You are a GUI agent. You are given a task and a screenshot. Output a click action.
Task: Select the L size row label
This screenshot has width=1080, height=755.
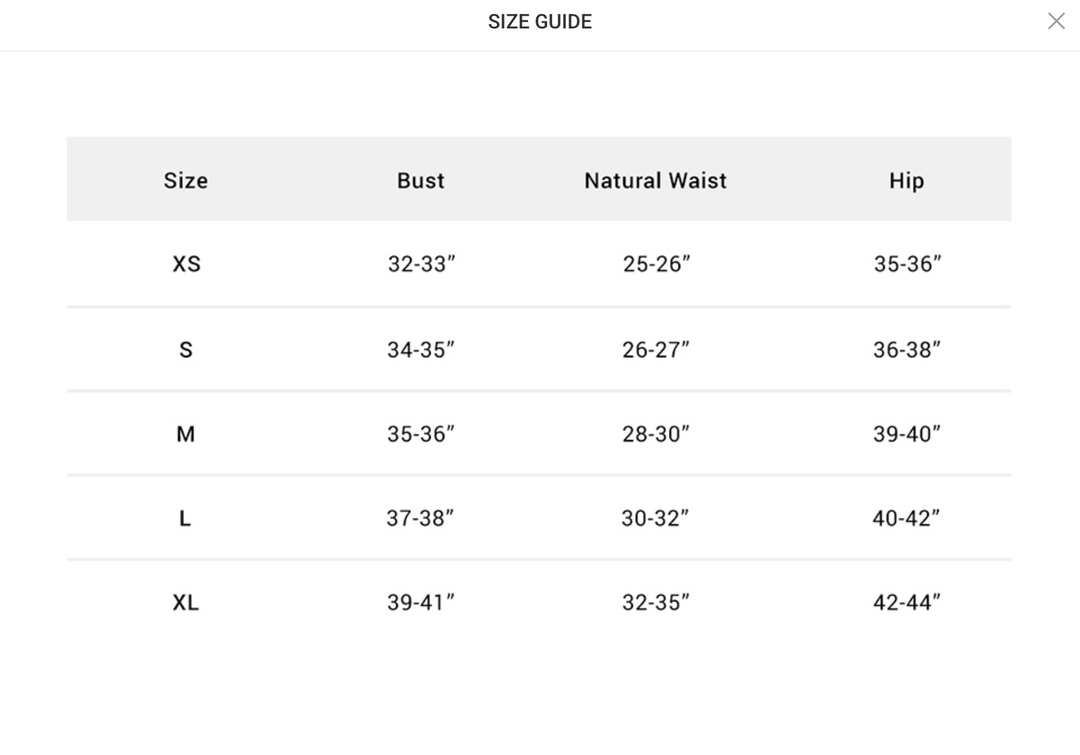coord(185,518)
